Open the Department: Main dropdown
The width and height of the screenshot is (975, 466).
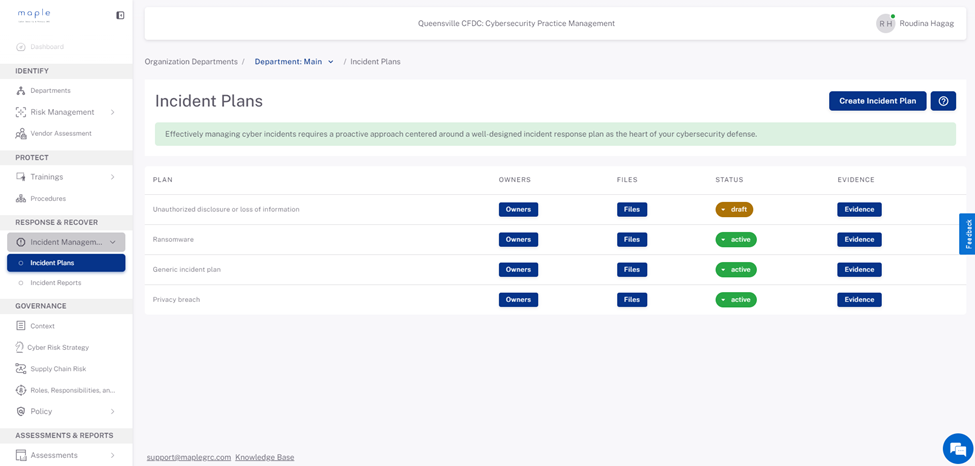click(x=294, y=62)
